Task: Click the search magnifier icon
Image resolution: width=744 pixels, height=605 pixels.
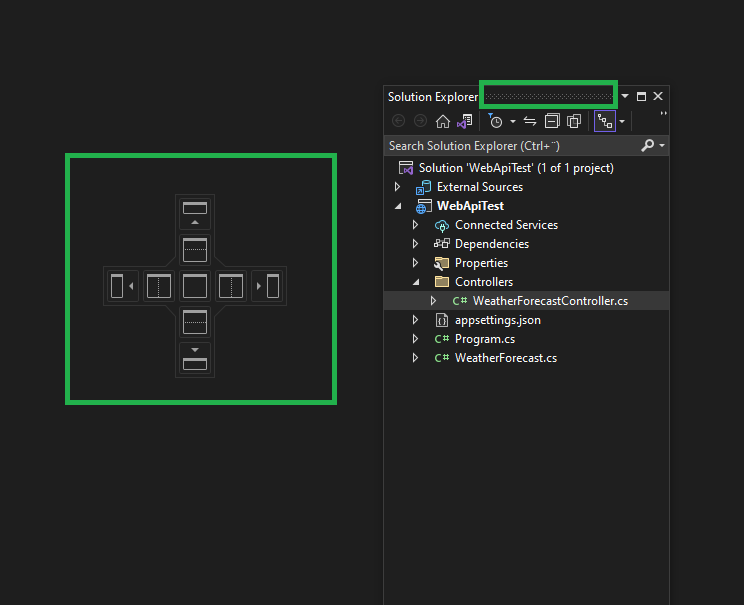Action: pos(647,145)
